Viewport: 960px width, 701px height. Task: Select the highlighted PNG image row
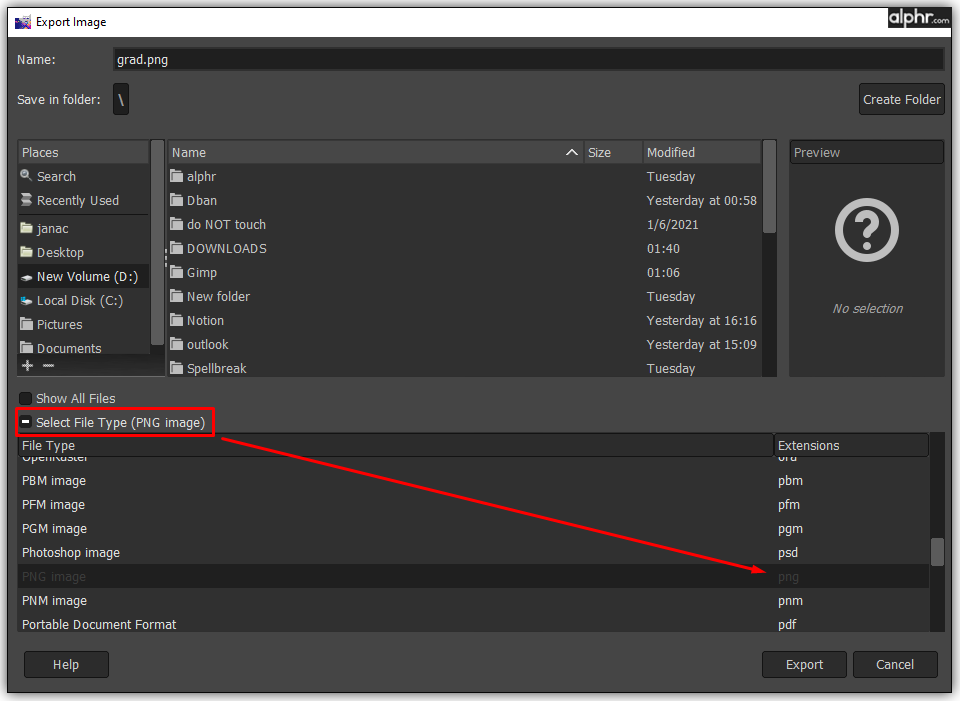[473, 576]
